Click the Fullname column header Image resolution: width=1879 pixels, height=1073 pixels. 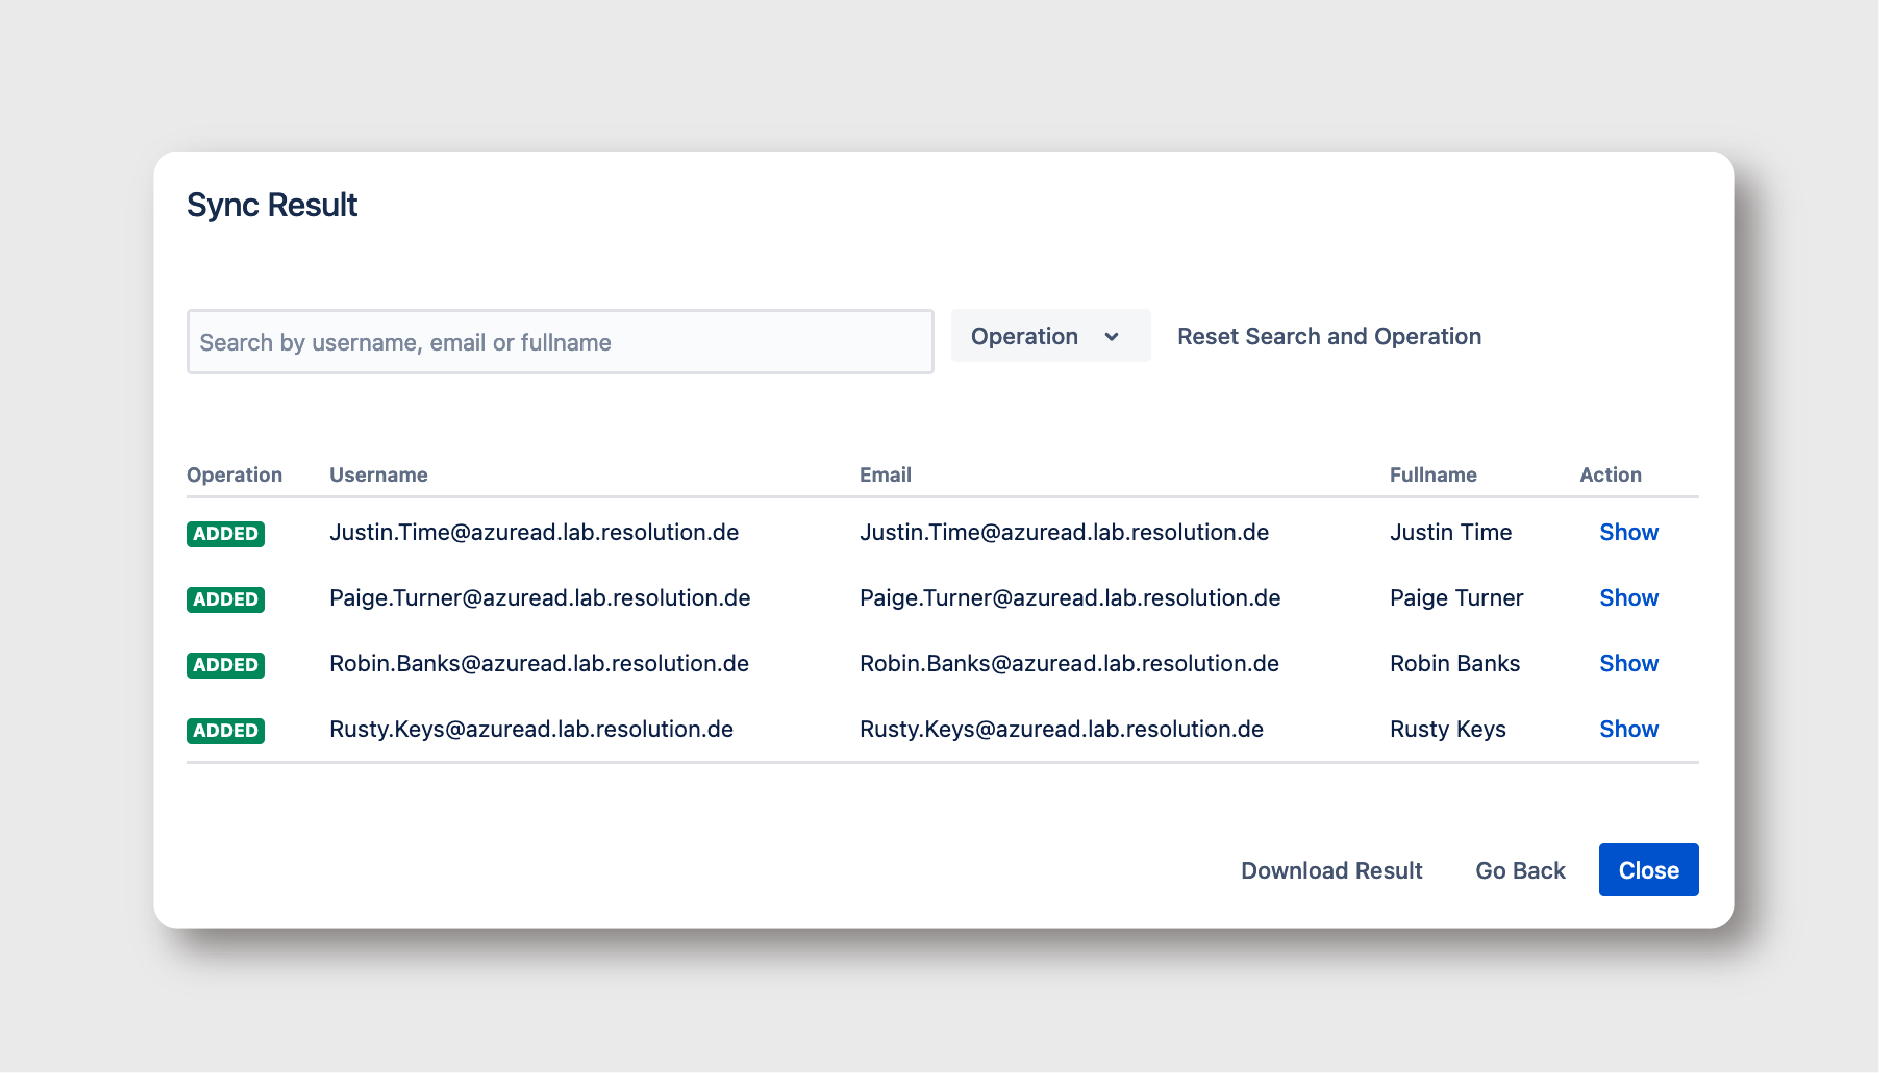click(x=1433, y=475)
